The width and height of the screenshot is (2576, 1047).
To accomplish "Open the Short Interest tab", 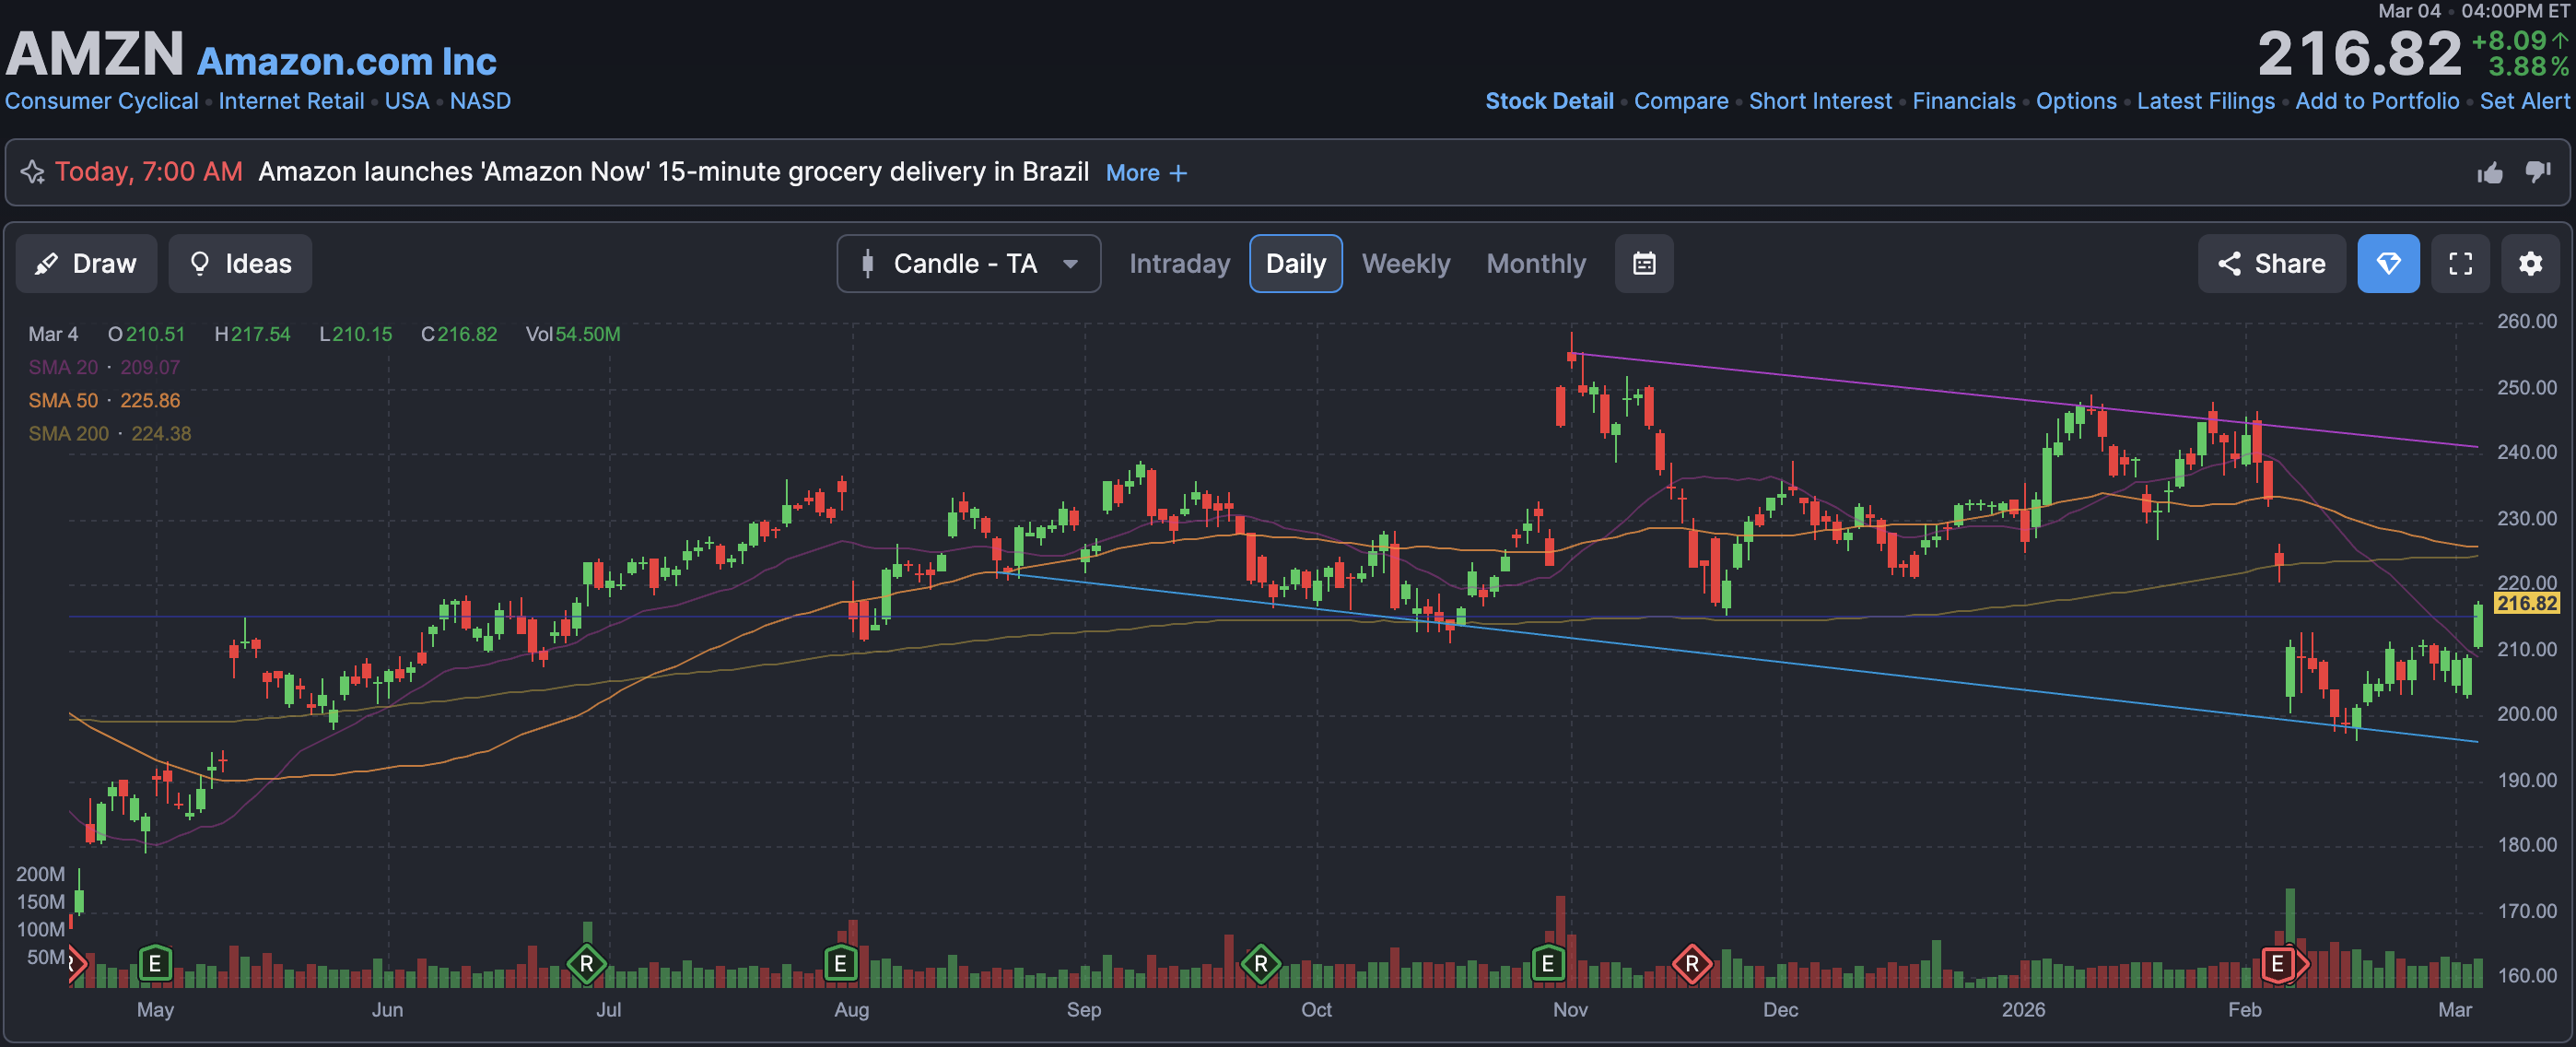I will pyautogui.click(x=1819, y=101).
